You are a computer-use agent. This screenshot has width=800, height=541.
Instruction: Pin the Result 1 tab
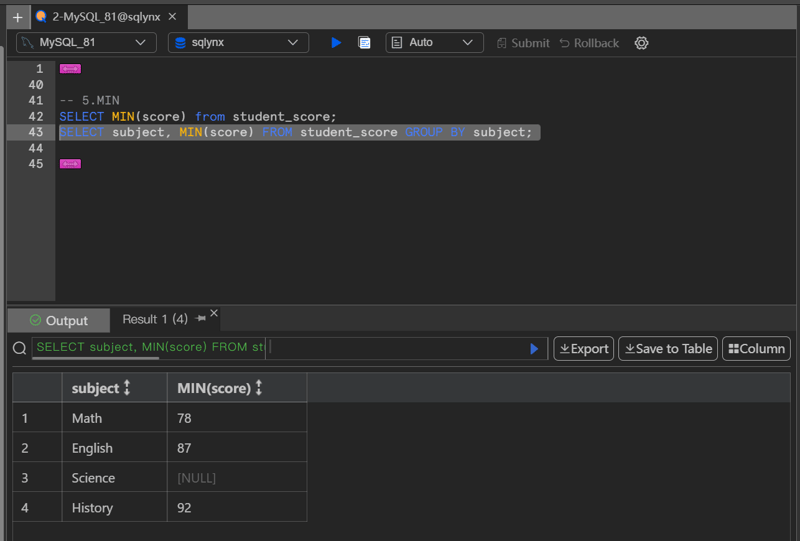[x=201, y=318]
